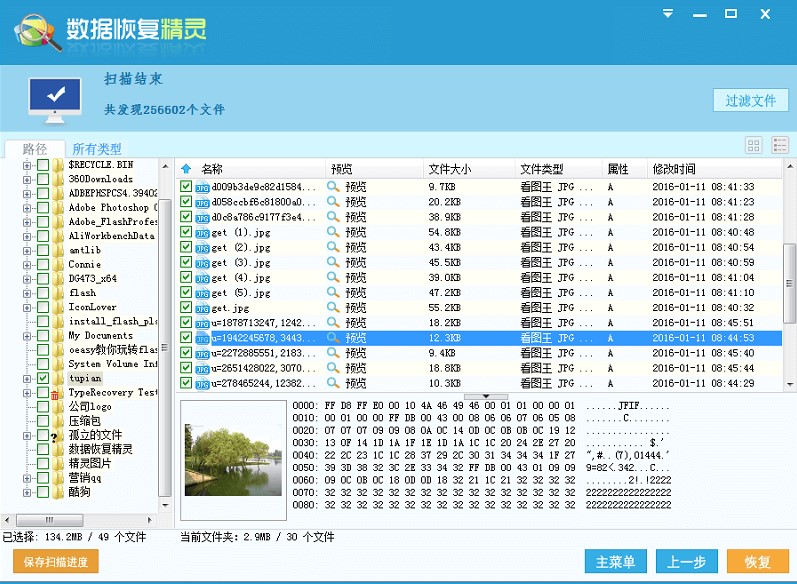
Task: Expand the My Documents folder node
Action: click(x=28, y=336)
